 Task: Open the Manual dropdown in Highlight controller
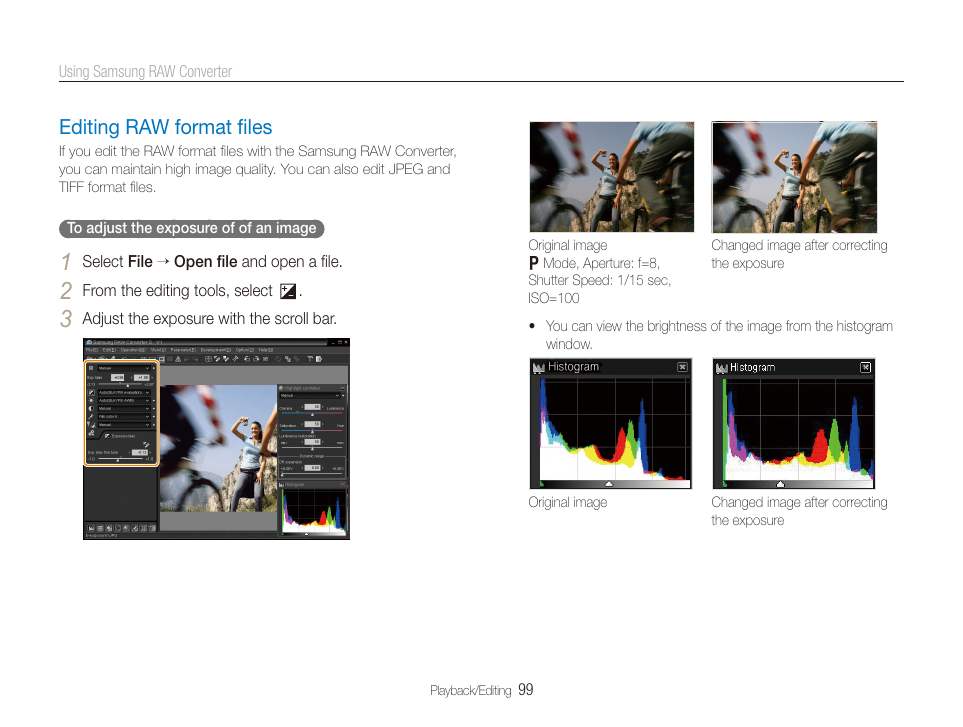click(310, 395)
